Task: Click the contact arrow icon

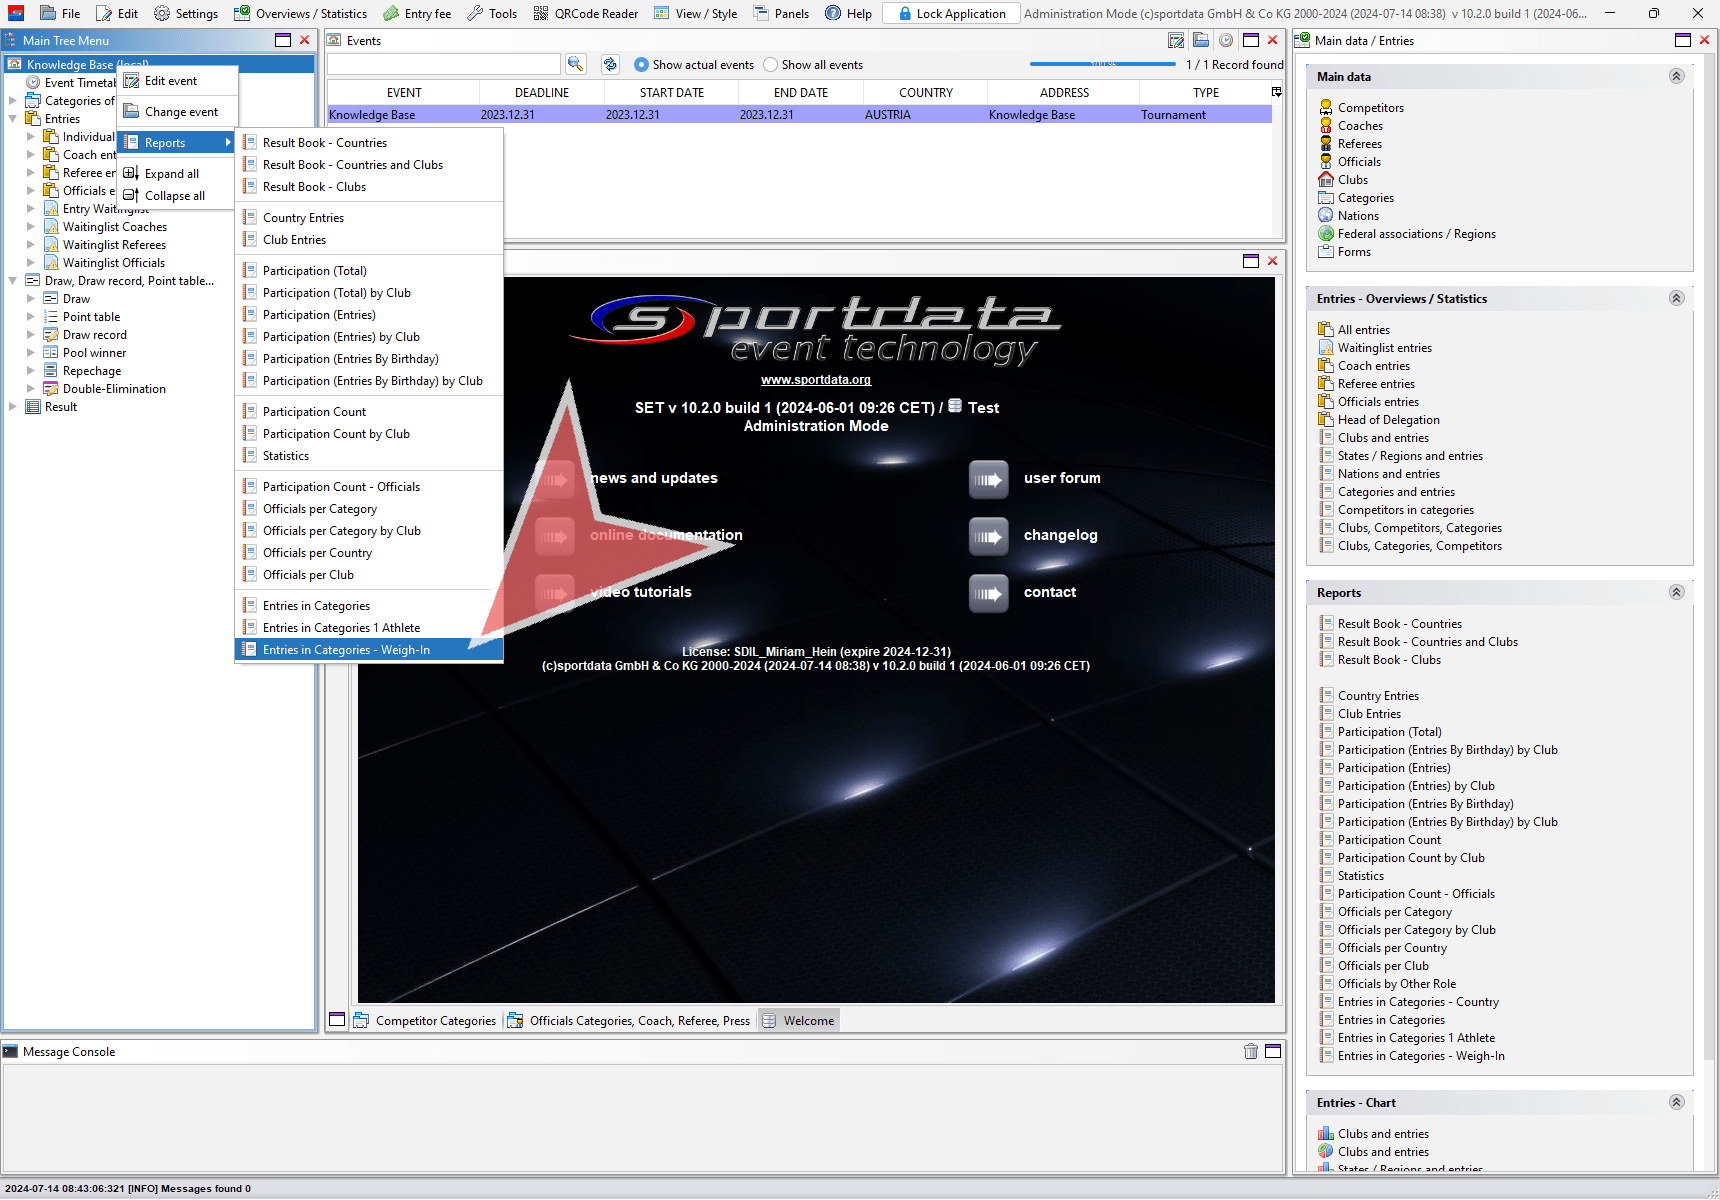Action: (988, 593)
